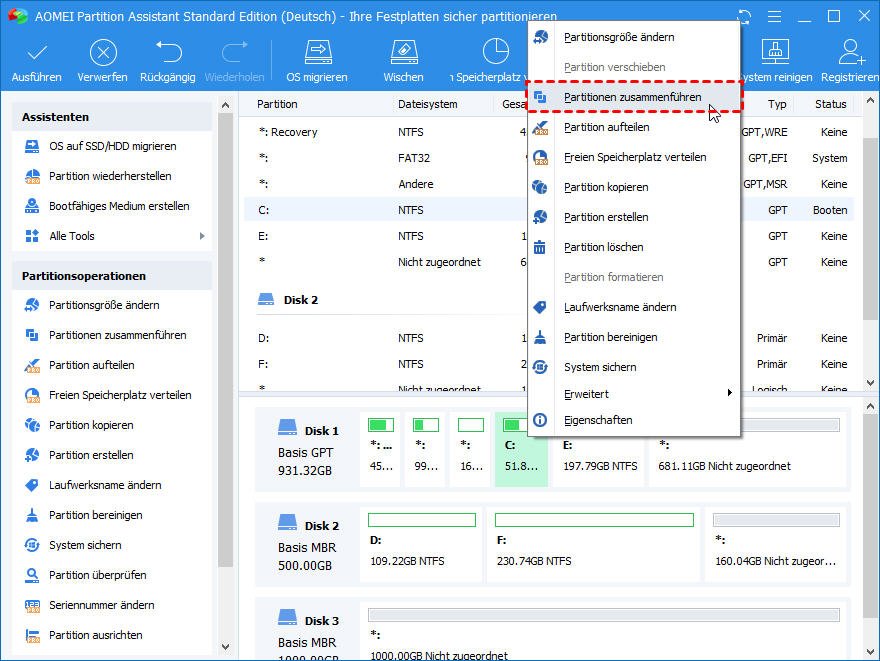Click sidebar Partition aufteilen icon
Screen dimensions: 880x661
coord(32,365)
